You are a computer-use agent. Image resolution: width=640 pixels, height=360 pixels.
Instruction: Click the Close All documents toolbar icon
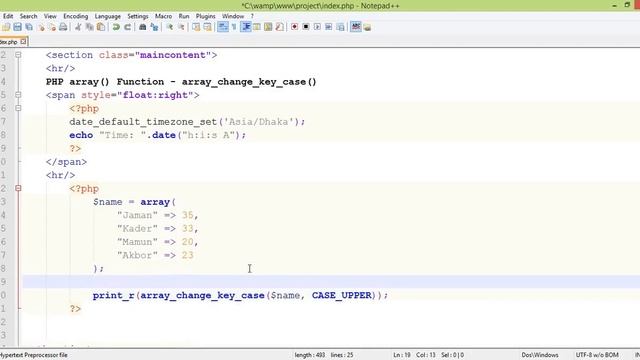point(52,27)
